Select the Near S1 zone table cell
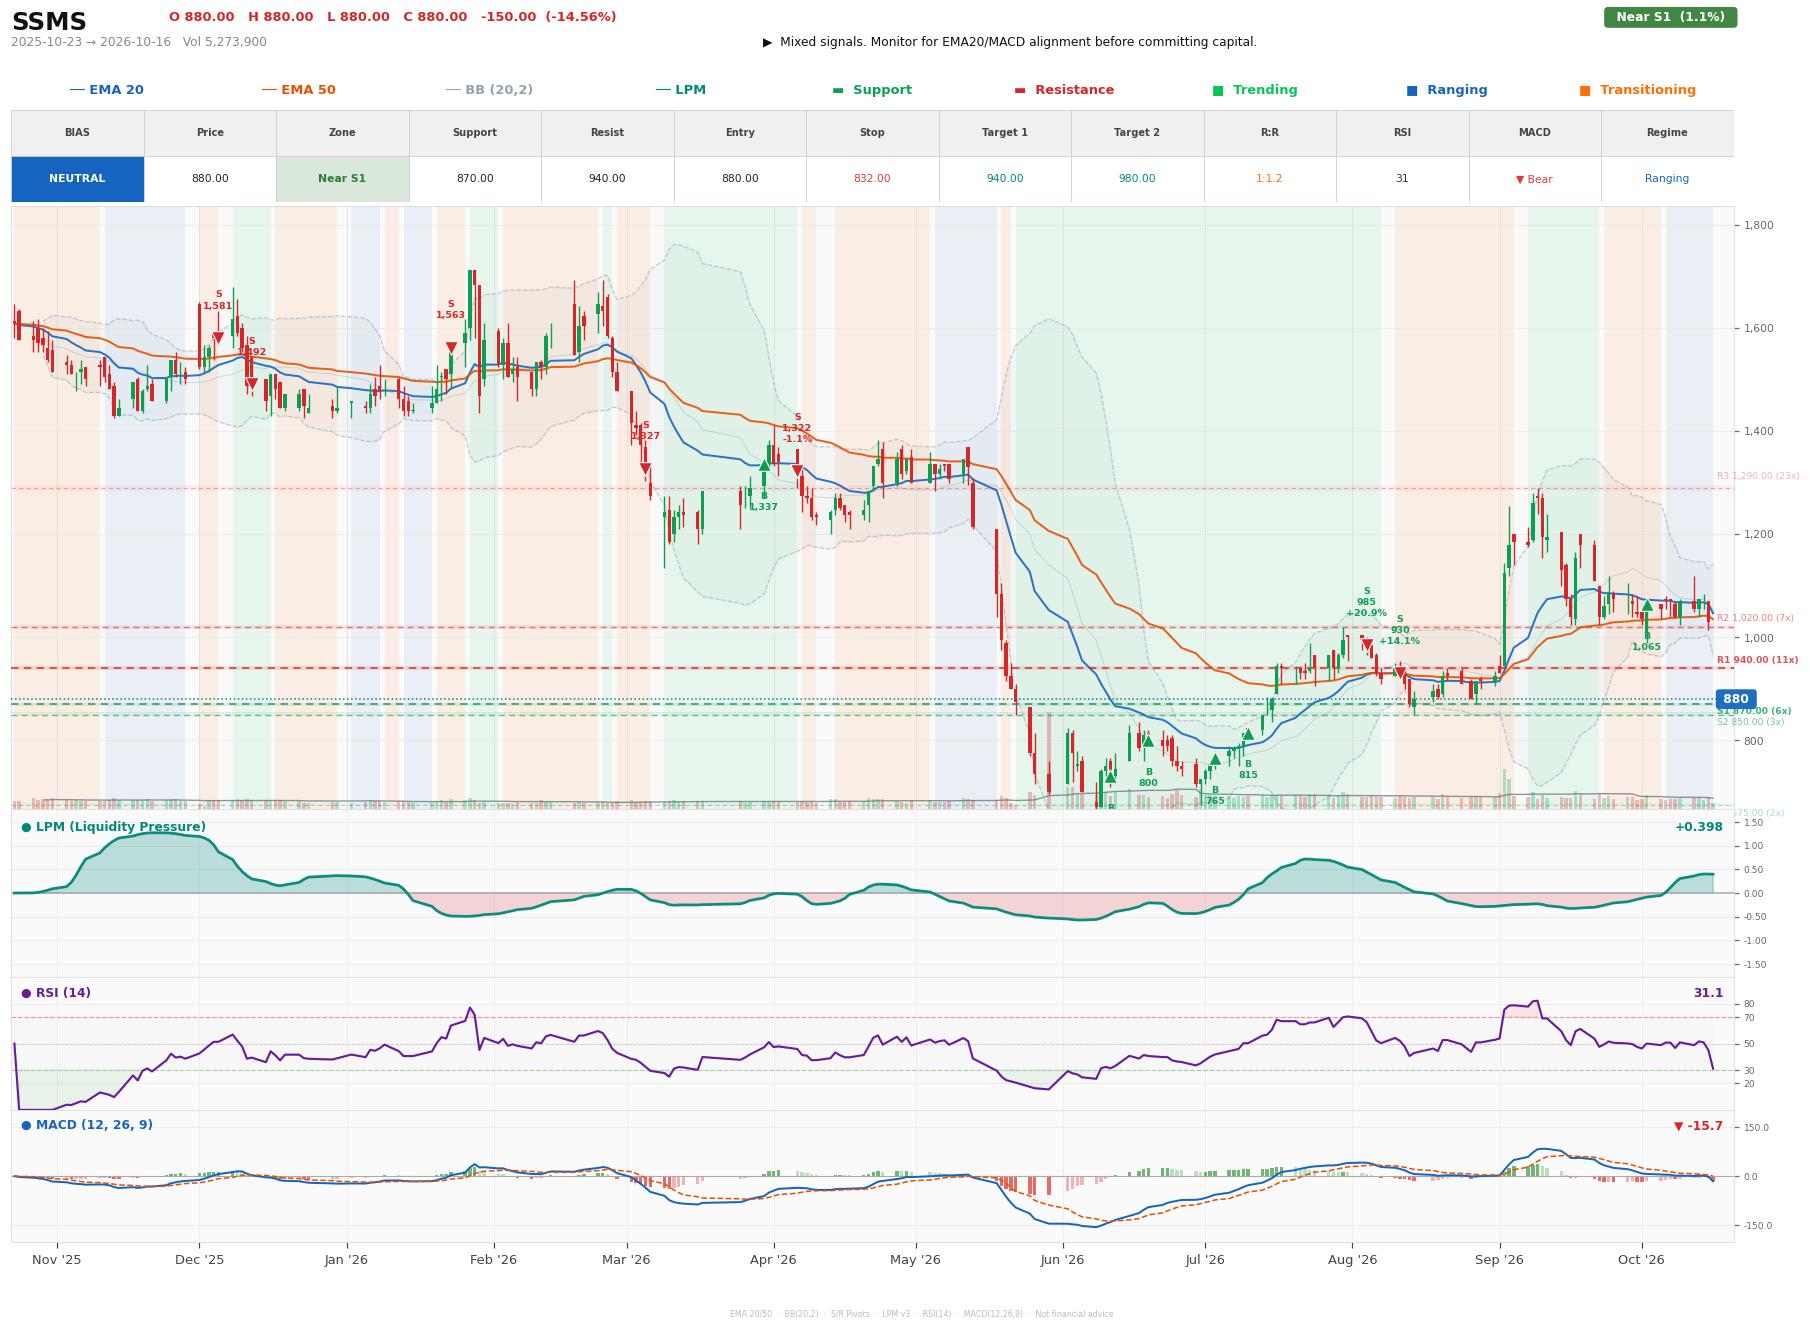This screenshot has width=1810, height=1330. pyautogui.click(x=342, y=179)
